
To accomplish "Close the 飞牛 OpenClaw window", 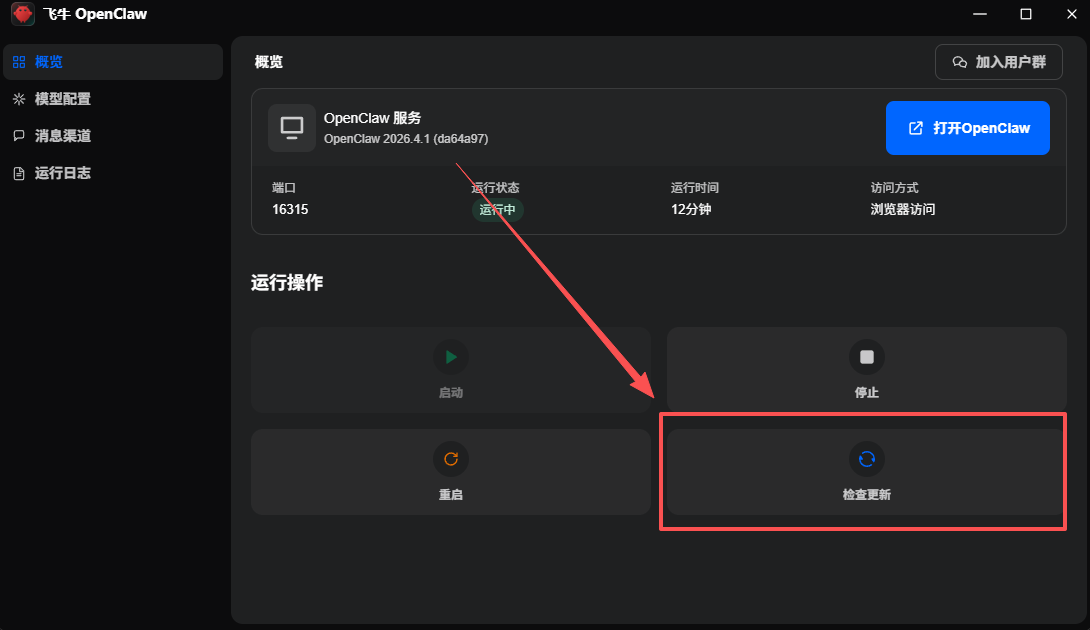I will [1072, 14].
